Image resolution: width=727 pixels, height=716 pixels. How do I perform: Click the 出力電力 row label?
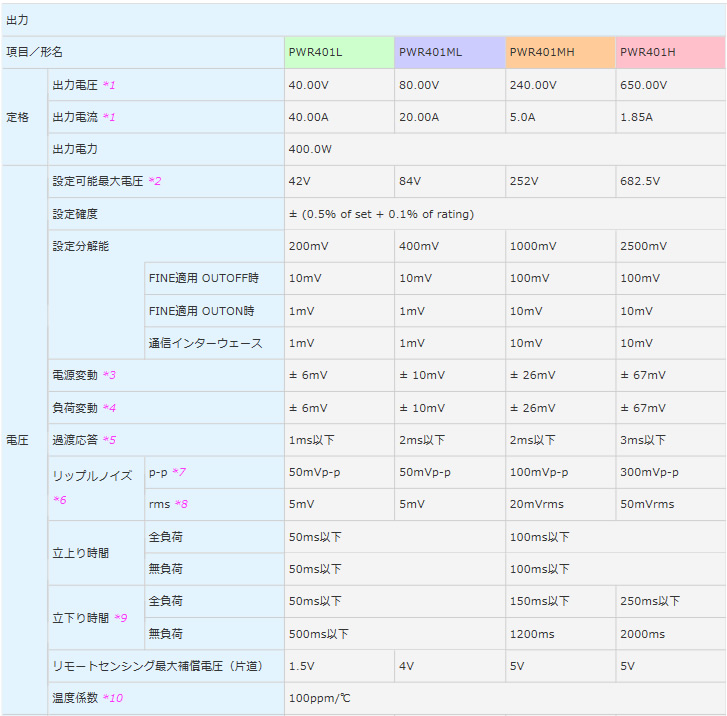click(166, 149)
